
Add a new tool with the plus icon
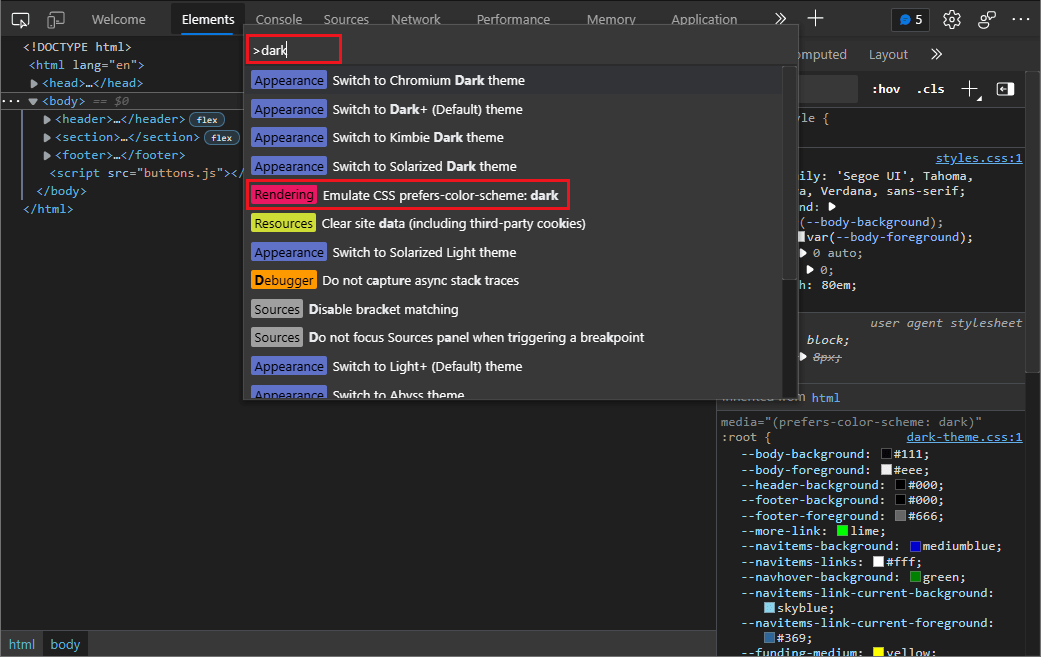pyautogui.click(x=815, y=19)
